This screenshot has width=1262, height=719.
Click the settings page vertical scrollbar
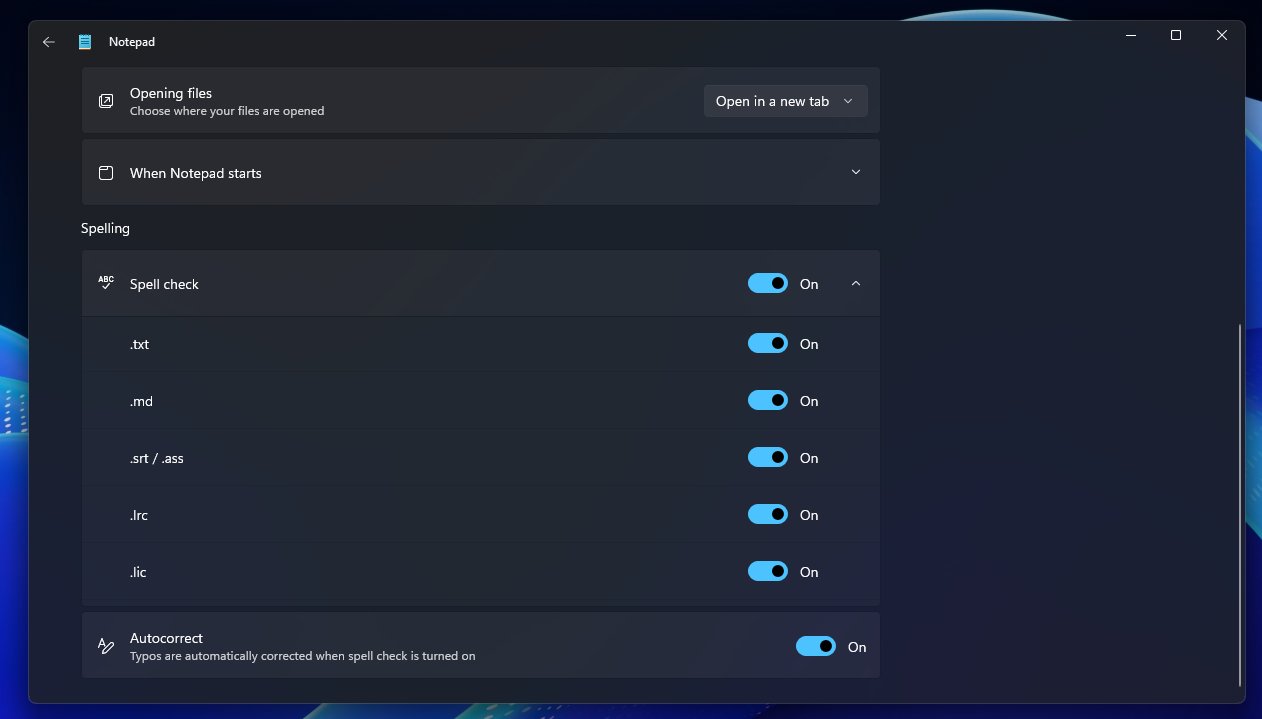pos(1240,505)
